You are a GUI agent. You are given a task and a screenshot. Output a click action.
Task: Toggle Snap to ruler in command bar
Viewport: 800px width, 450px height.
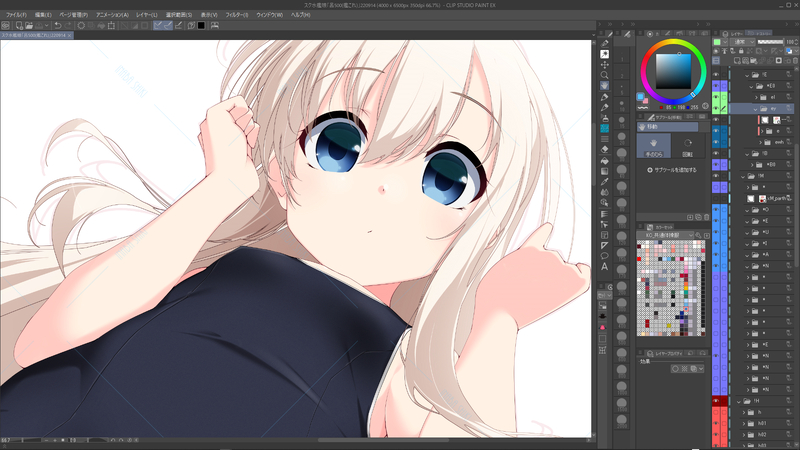tap(158, 25)
